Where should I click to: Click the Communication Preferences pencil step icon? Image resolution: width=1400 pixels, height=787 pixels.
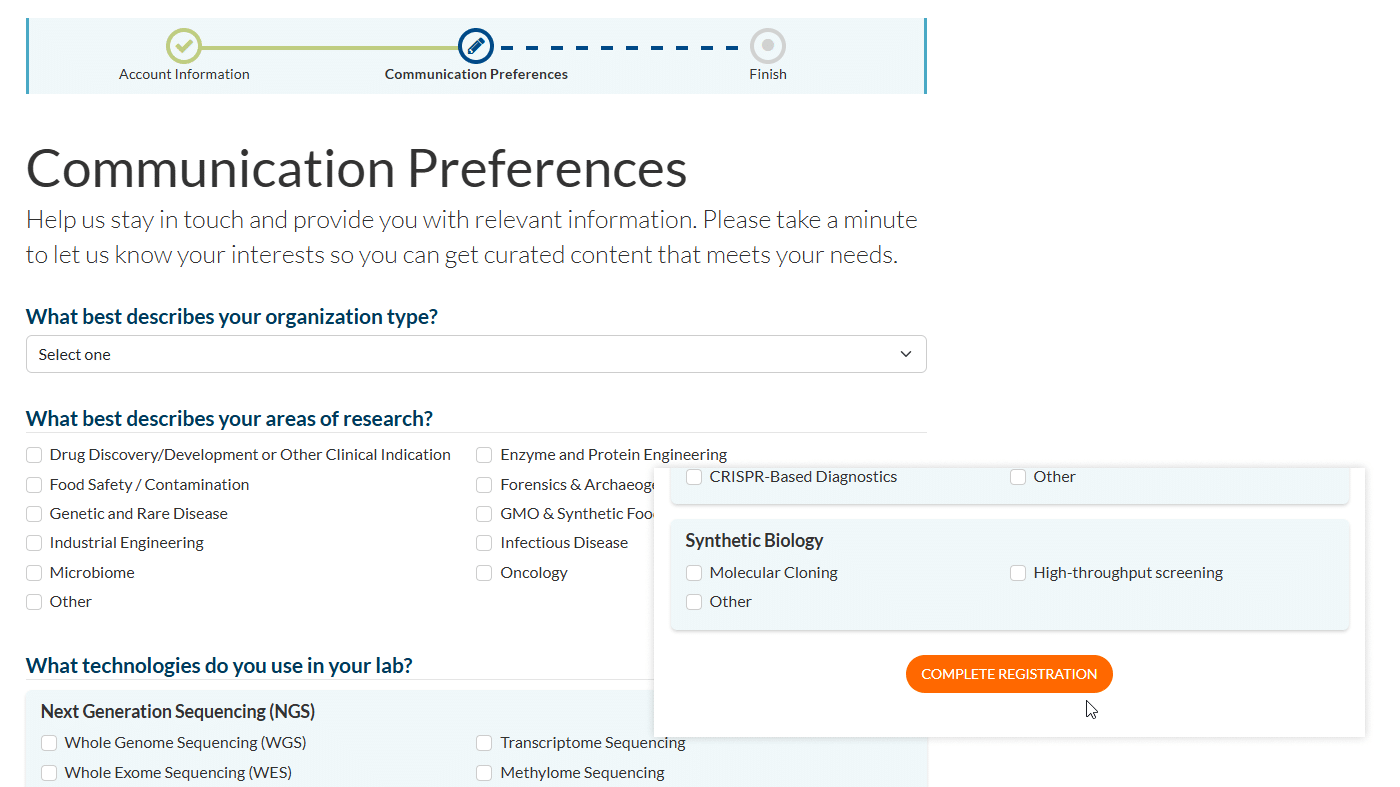(x=476, y=46)
